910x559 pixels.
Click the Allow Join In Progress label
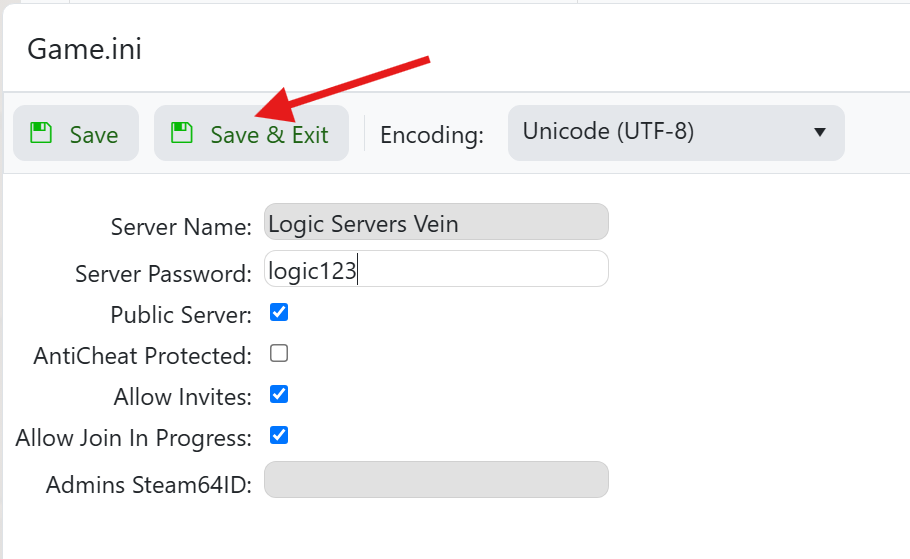pos(133,438)
